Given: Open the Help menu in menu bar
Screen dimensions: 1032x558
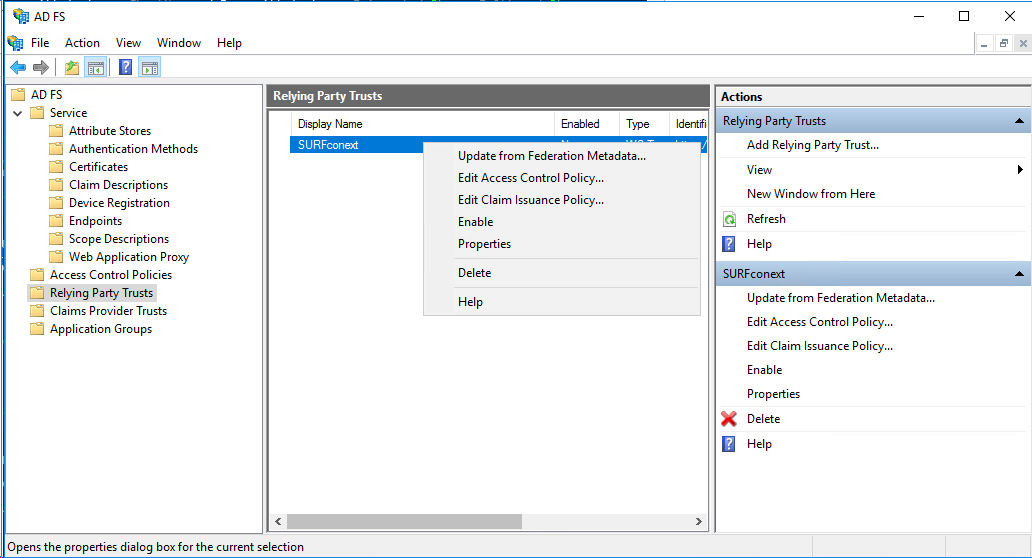Looking at the screenshot, I should click(x=229, y=43).
